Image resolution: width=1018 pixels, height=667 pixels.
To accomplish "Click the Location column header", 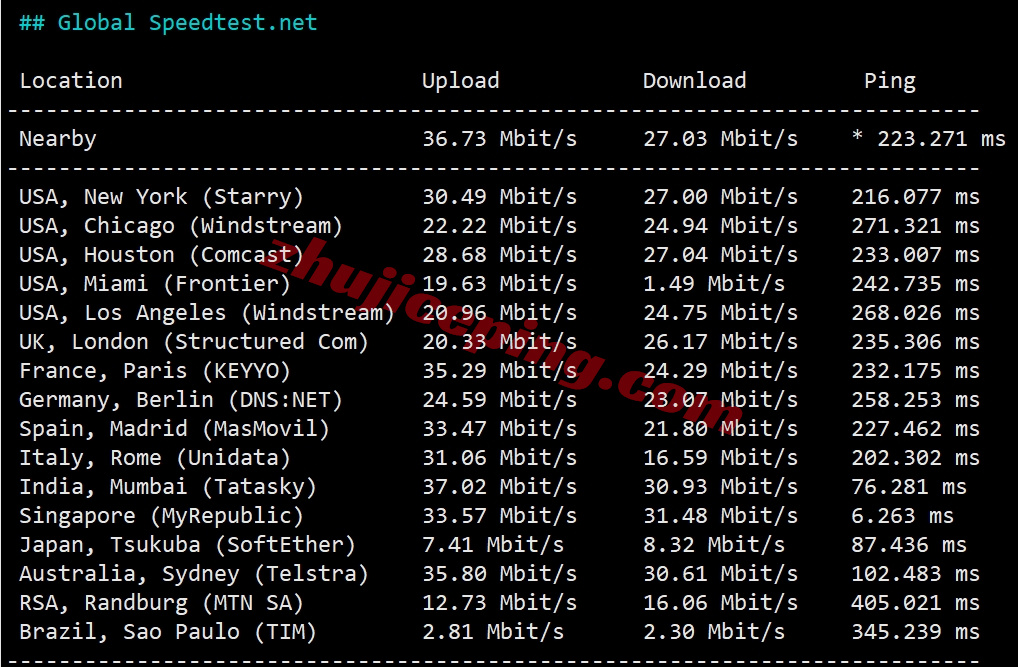I will pos(71,81).
